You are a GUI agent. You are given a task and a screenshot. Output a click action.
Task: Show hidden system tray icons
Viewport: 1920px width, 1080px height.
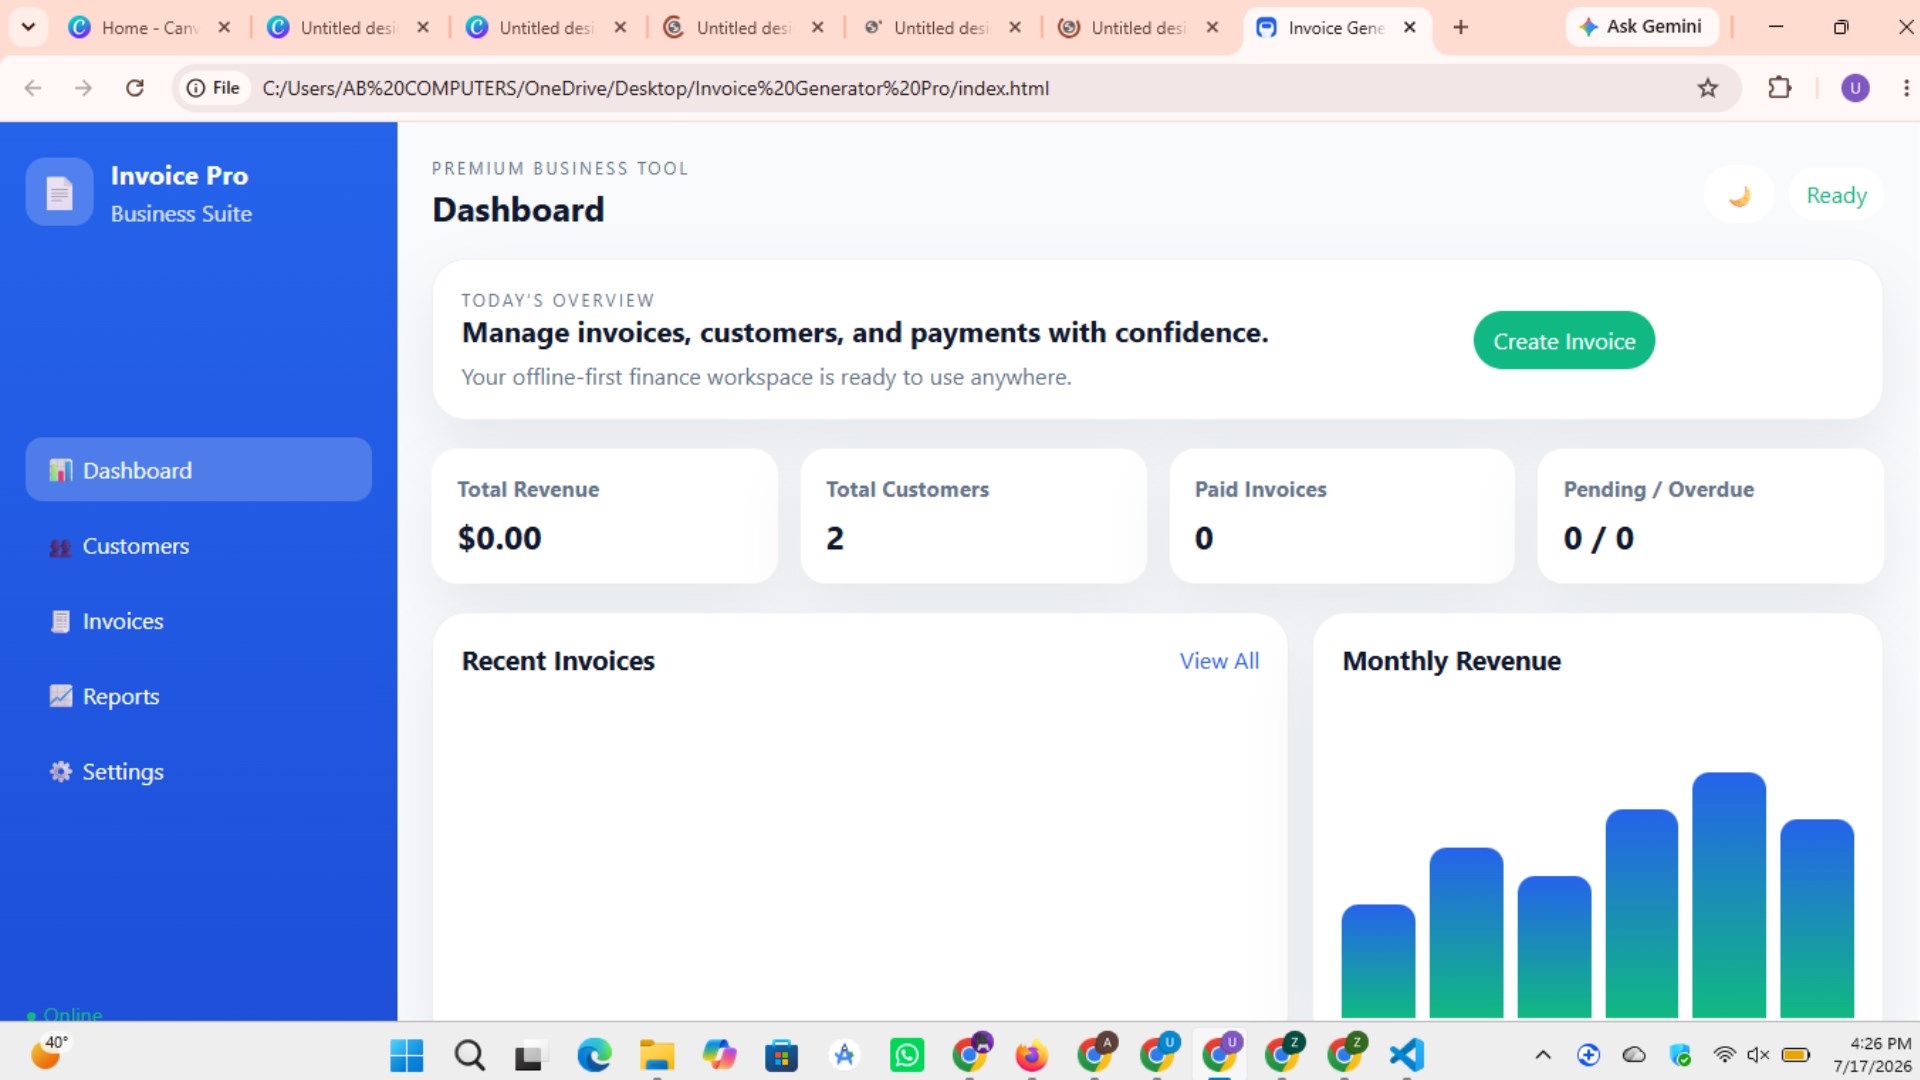[1543, 1055]
